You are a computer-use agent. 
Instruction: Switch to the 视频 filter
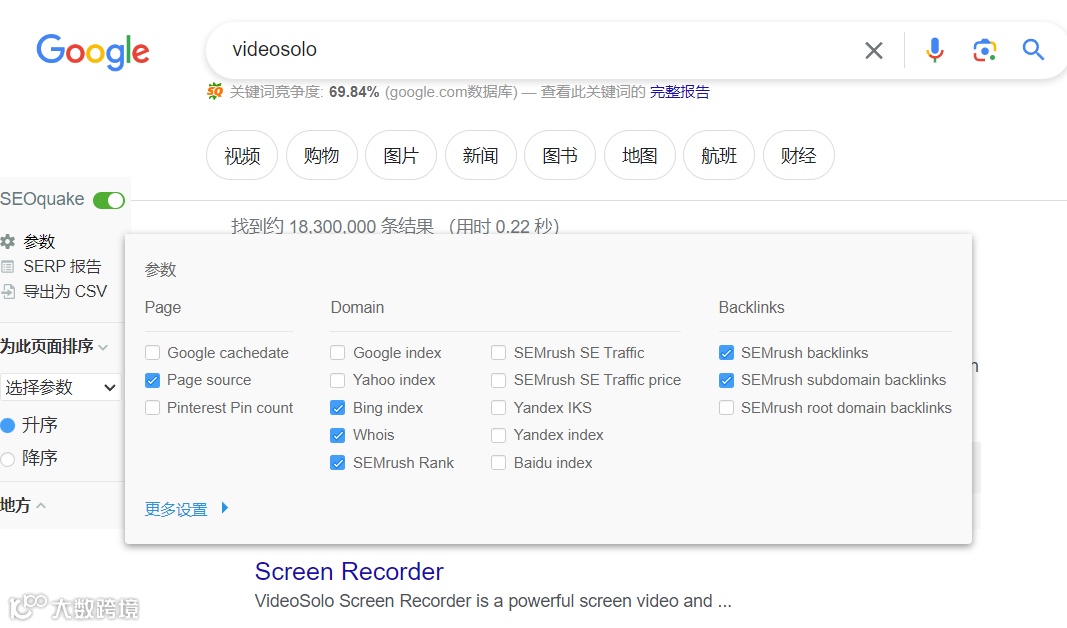[242, 155]
